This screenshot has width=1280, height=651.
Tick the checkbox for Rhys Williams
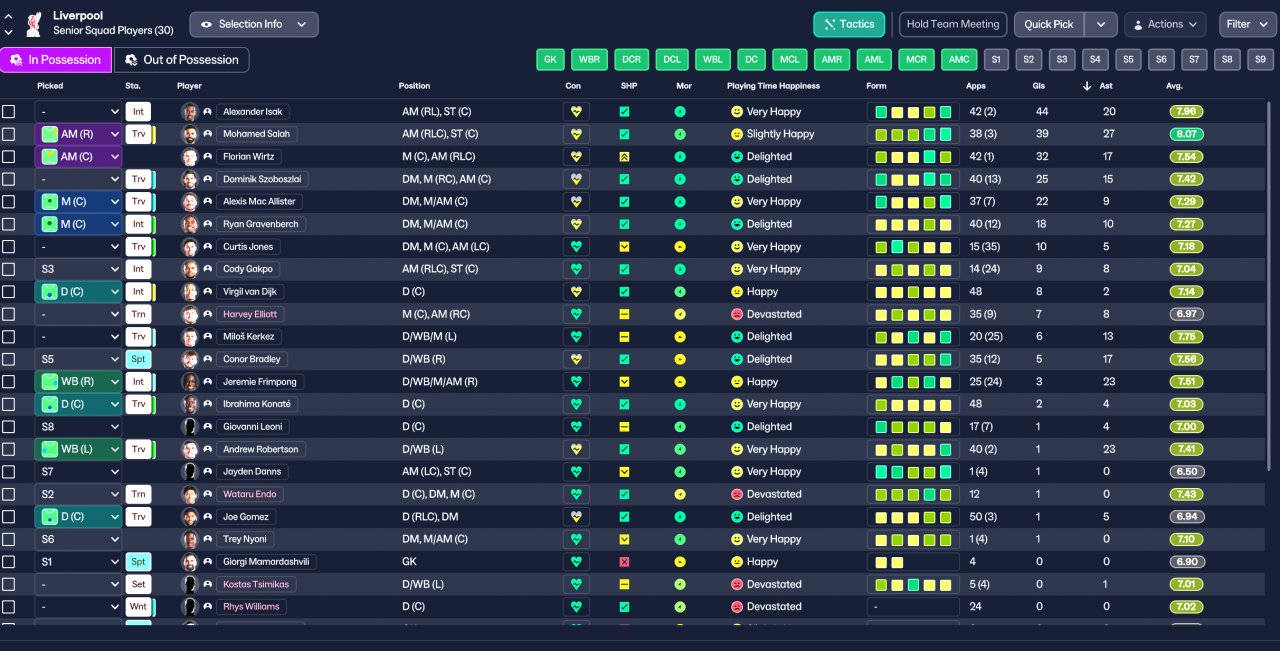click(x=9, y=607)
